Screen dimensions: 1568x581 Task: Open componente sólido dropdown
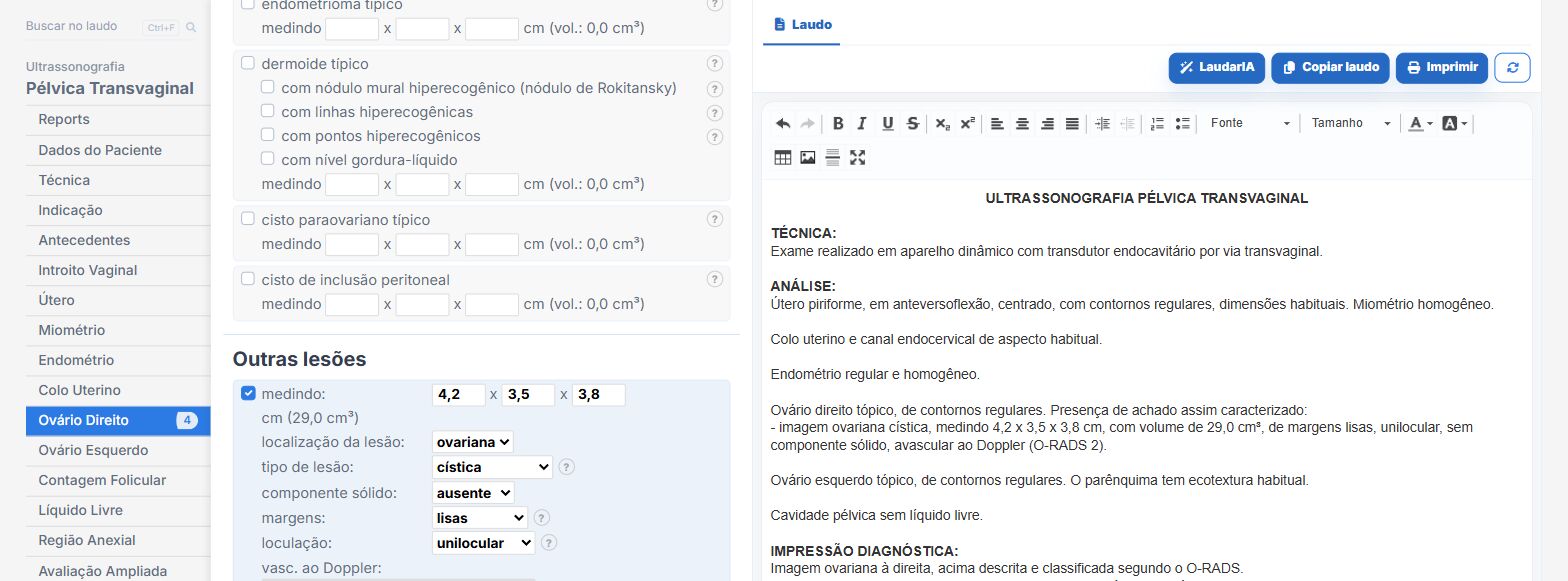click(x=474, y=493)
